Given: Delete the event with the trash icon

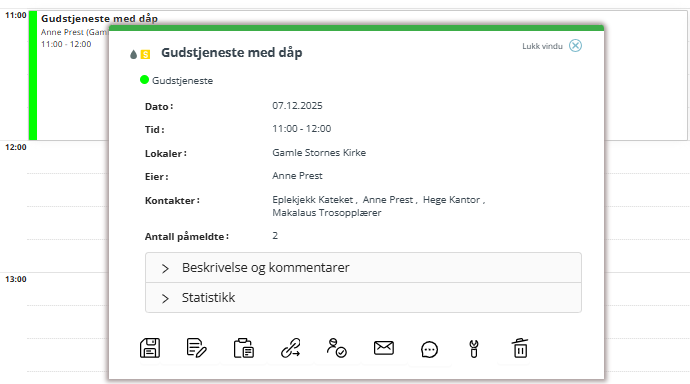Looking at the screenshot, I should point(520,348).
